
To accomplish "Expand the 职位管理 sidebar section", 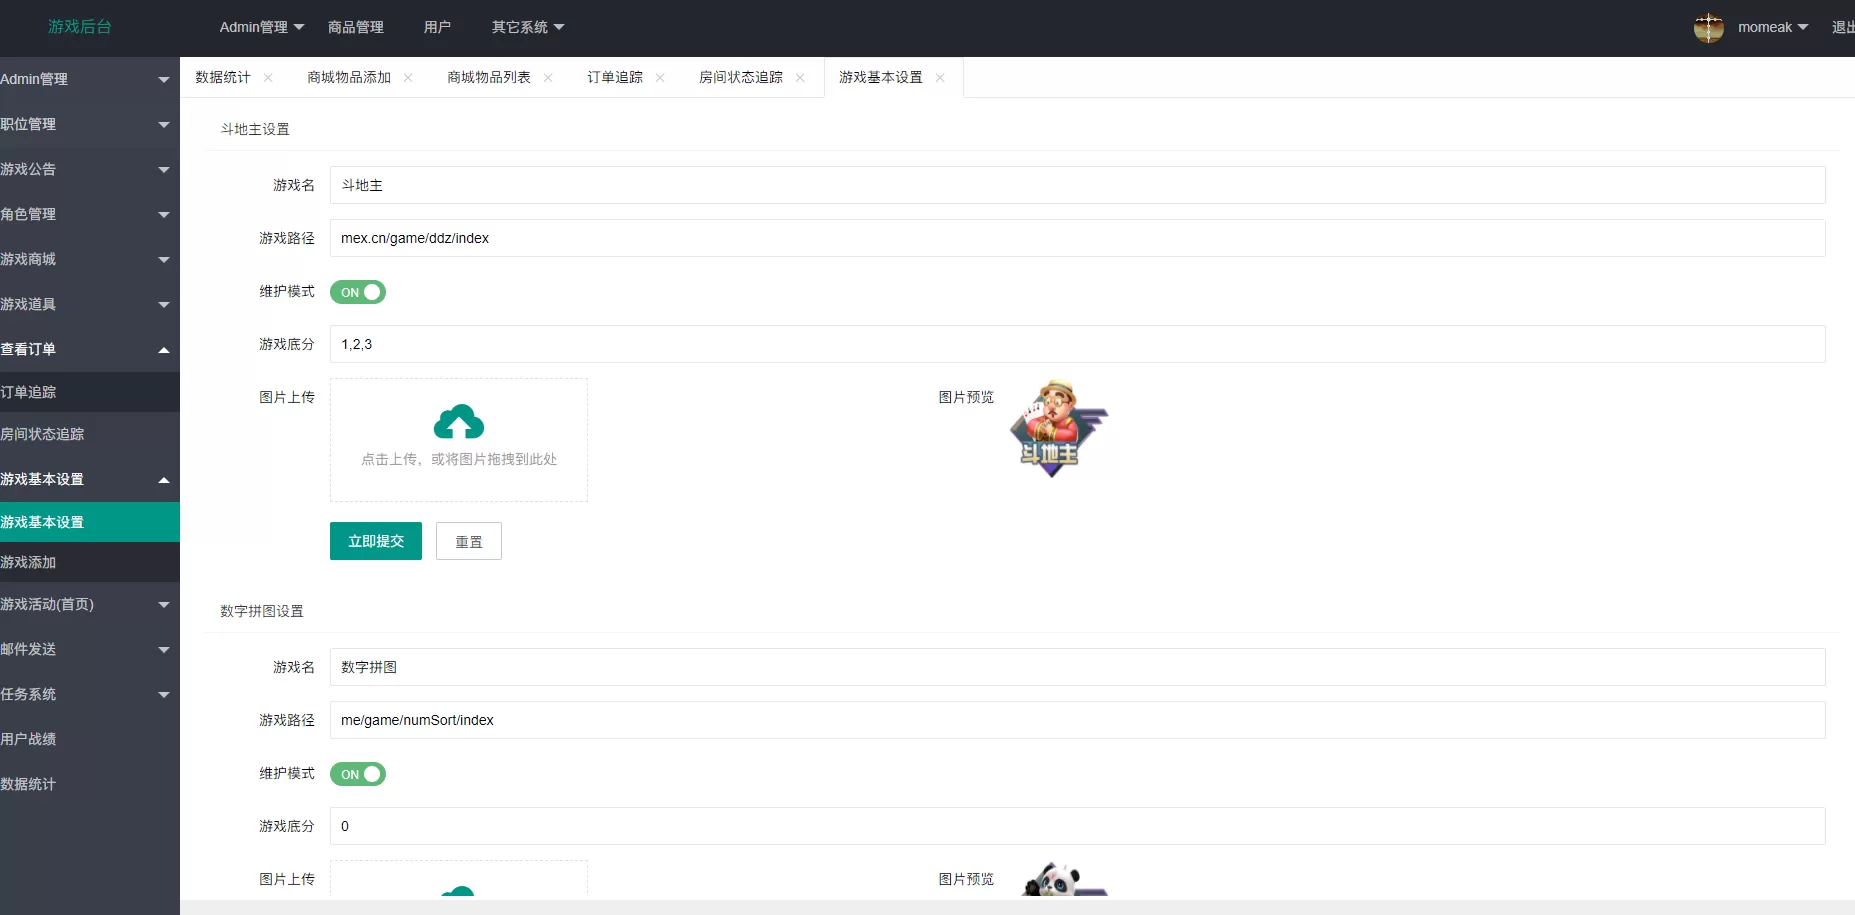I will (x=88, y=124).
